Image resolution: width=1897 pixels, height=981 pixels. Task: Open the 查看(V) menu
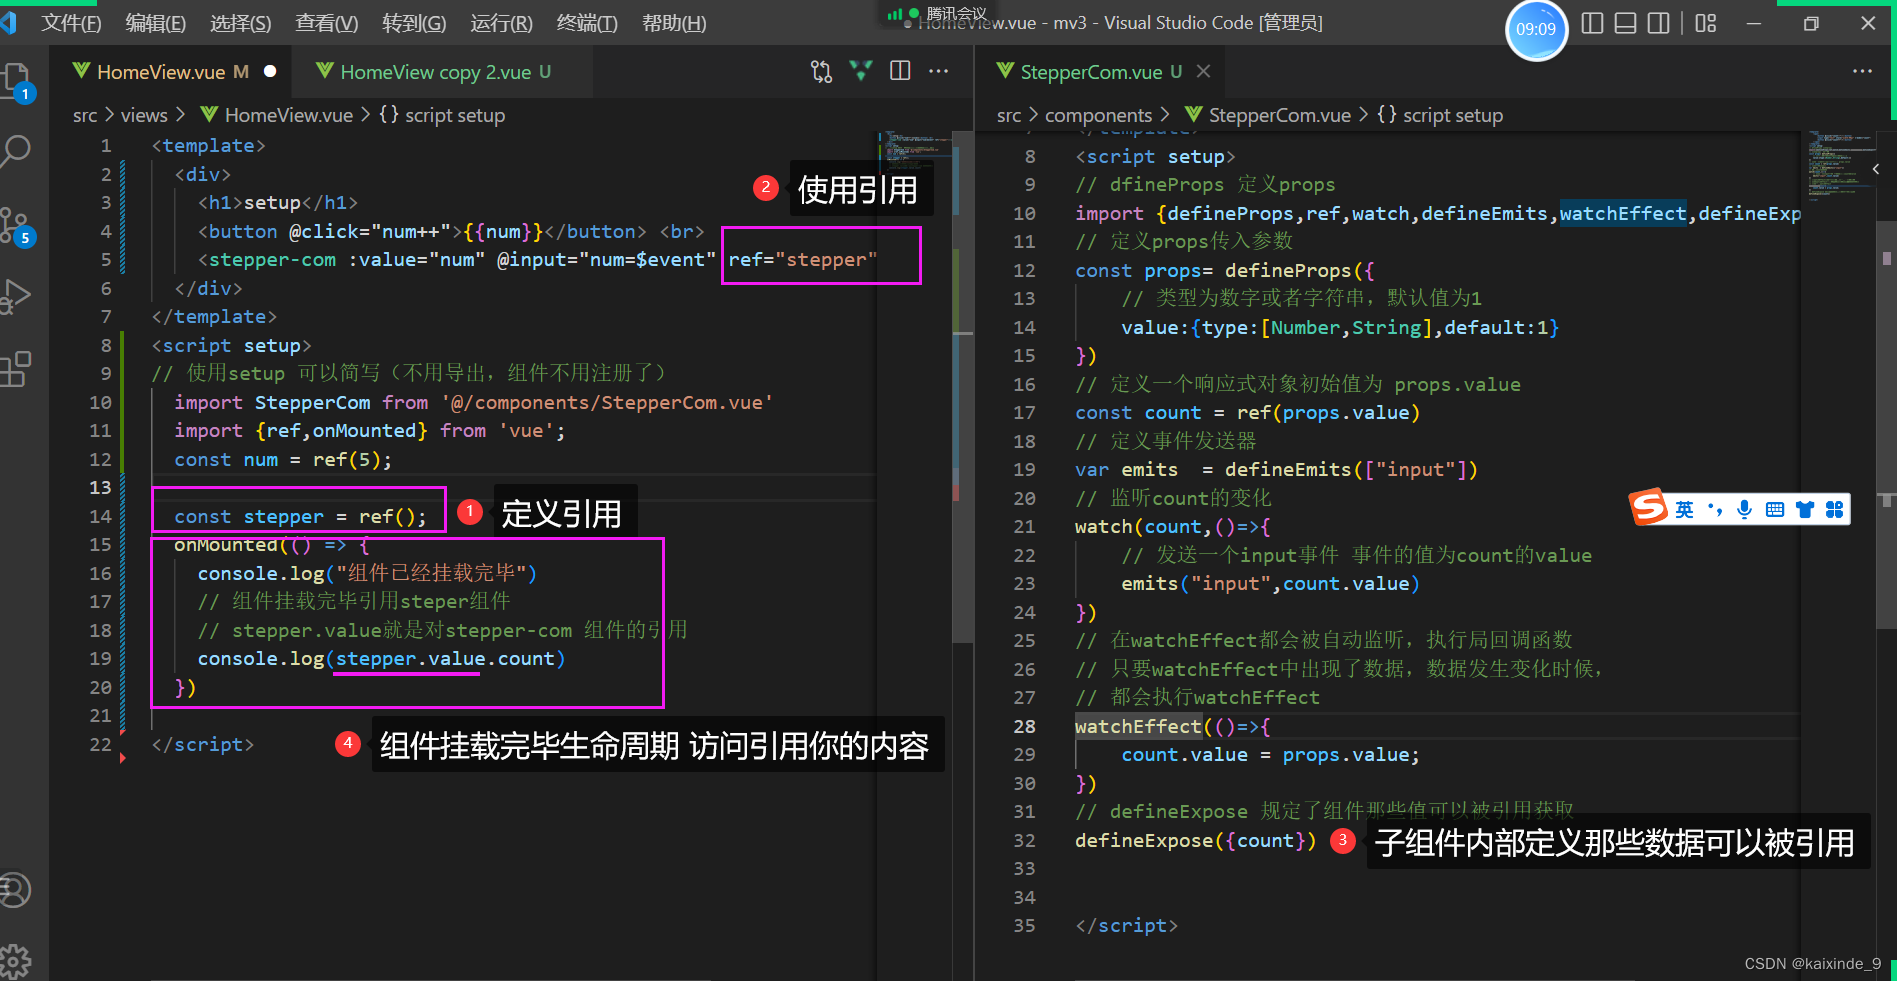[x=326, y=23]
